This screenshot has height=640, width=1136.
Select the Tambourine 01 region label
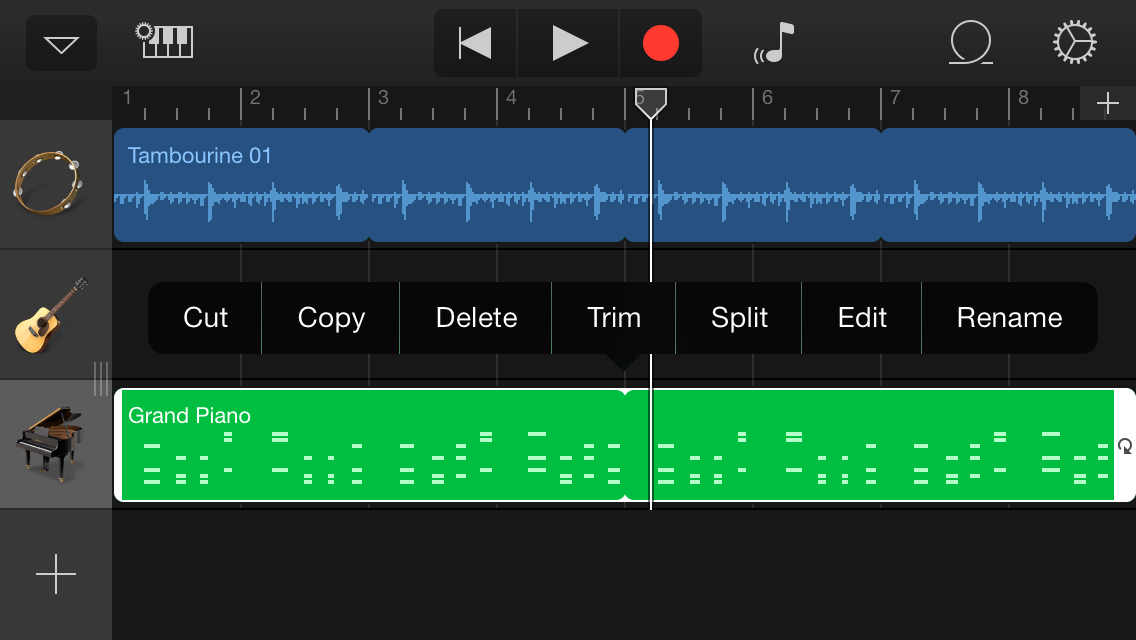click(x=199, y=155)
